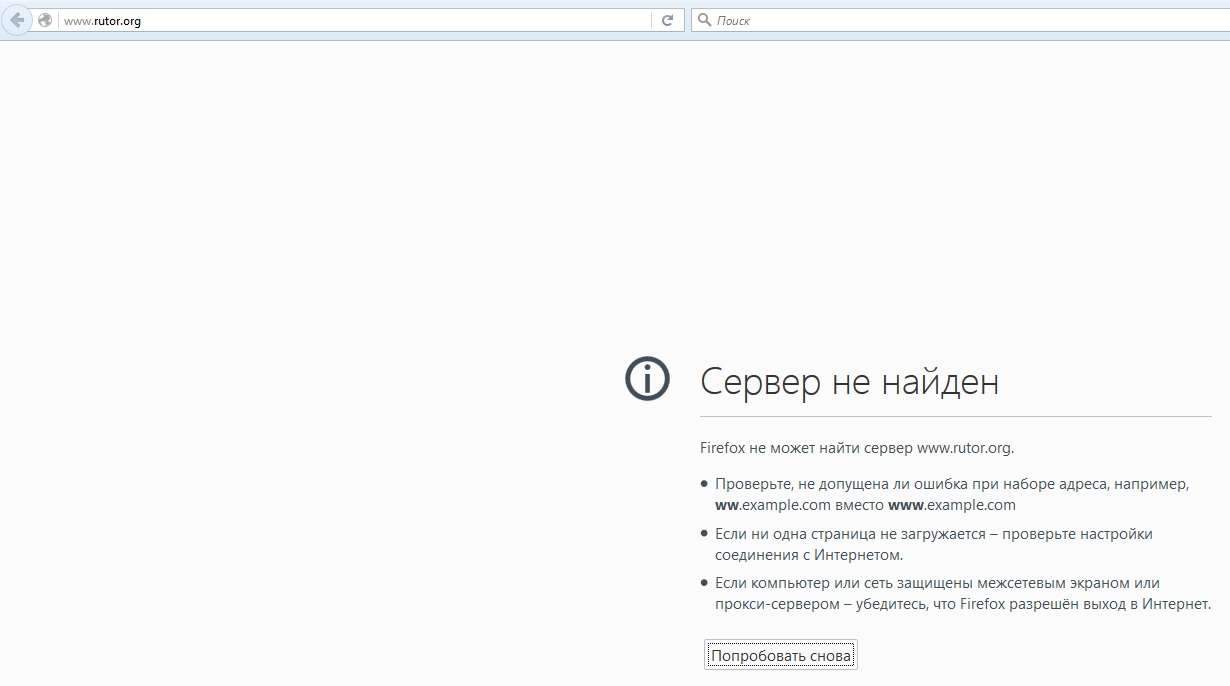Open the site identity globe icon

pyautogui.click(x=45, y=20)
